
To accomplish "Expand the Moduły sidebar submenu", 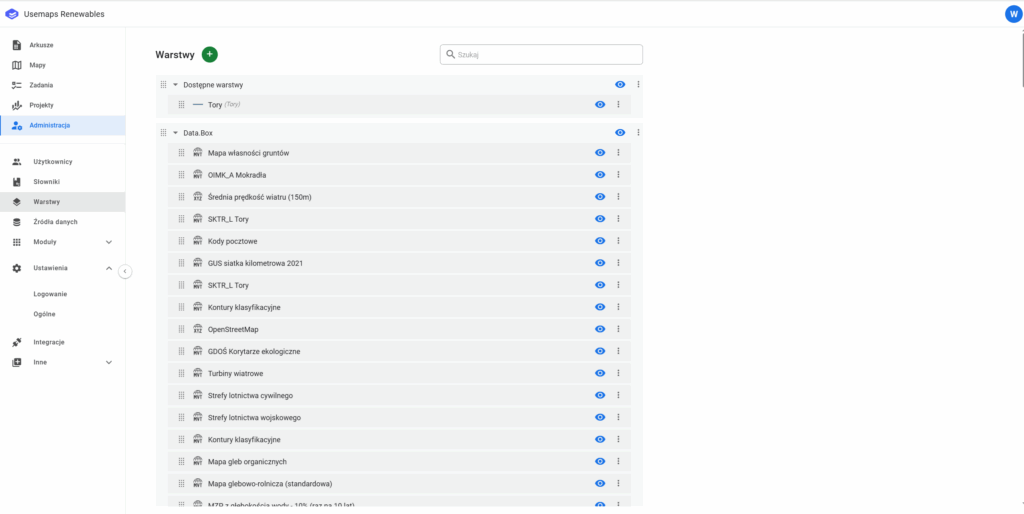I will coord(108,242).
